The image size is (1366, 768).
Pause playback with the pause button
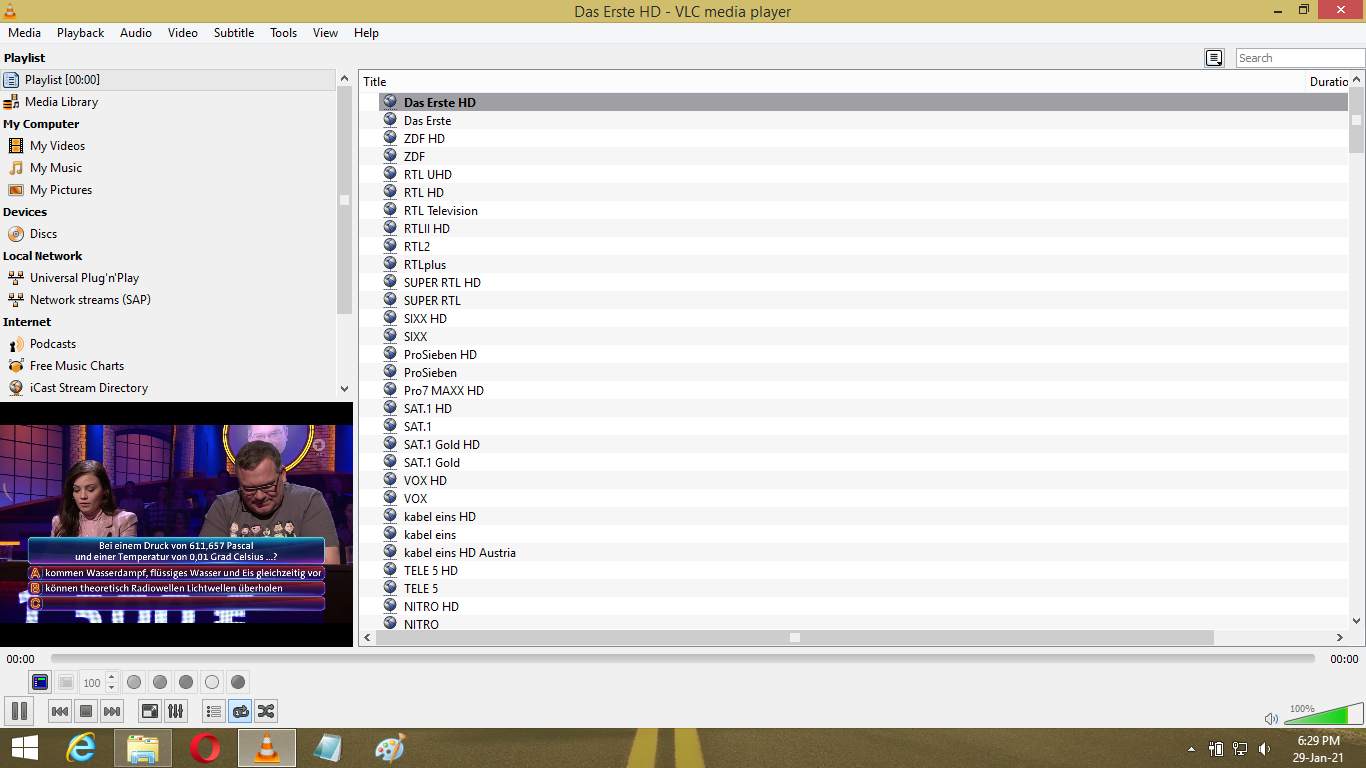click(x=19, y=711)
